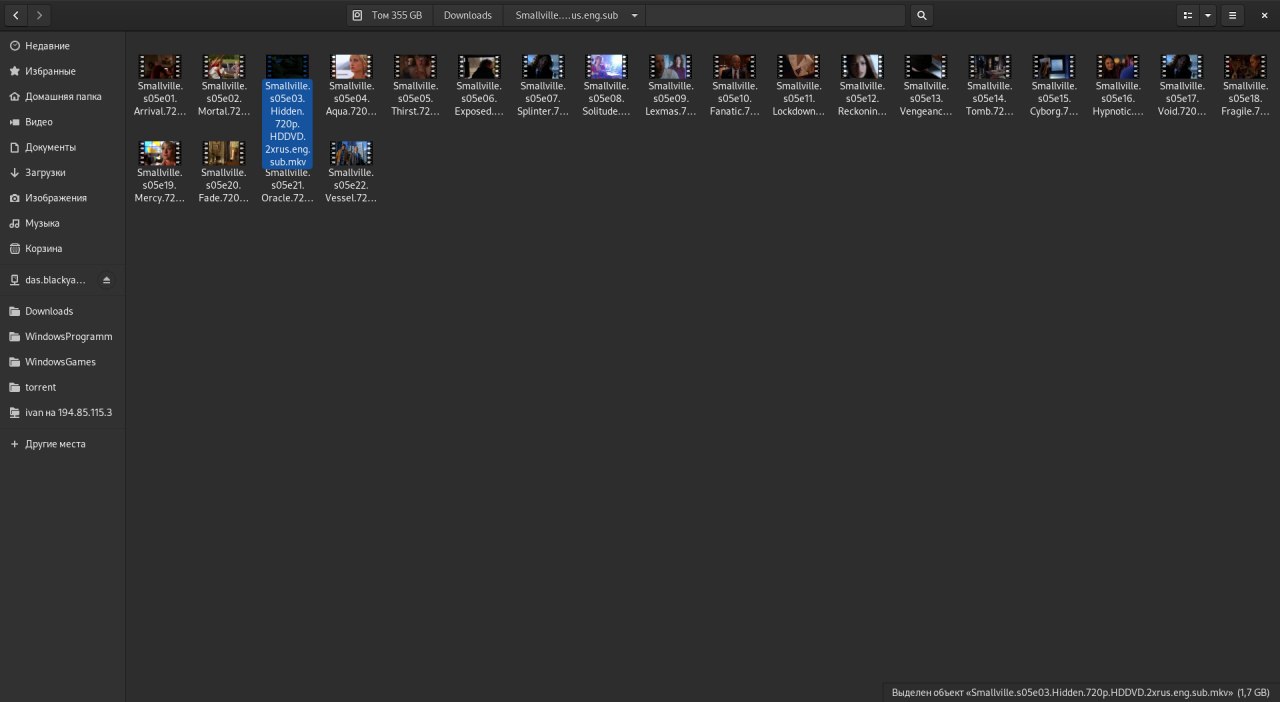Viewport: 1280px width, 702px height.
Task: Open Изображения in the sidebar
Action: click(x=62, y=198)
